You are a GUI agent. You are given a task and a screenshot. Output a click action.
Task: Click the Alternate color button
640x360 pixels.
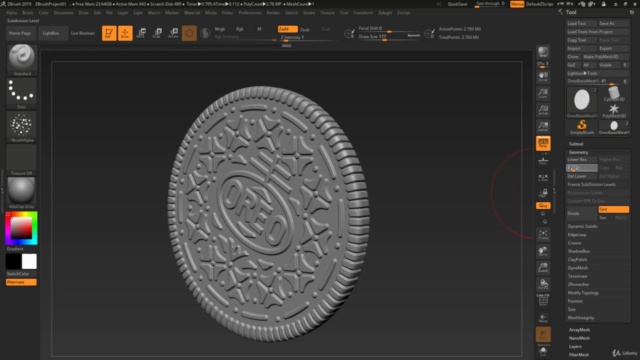pos(21,282)
